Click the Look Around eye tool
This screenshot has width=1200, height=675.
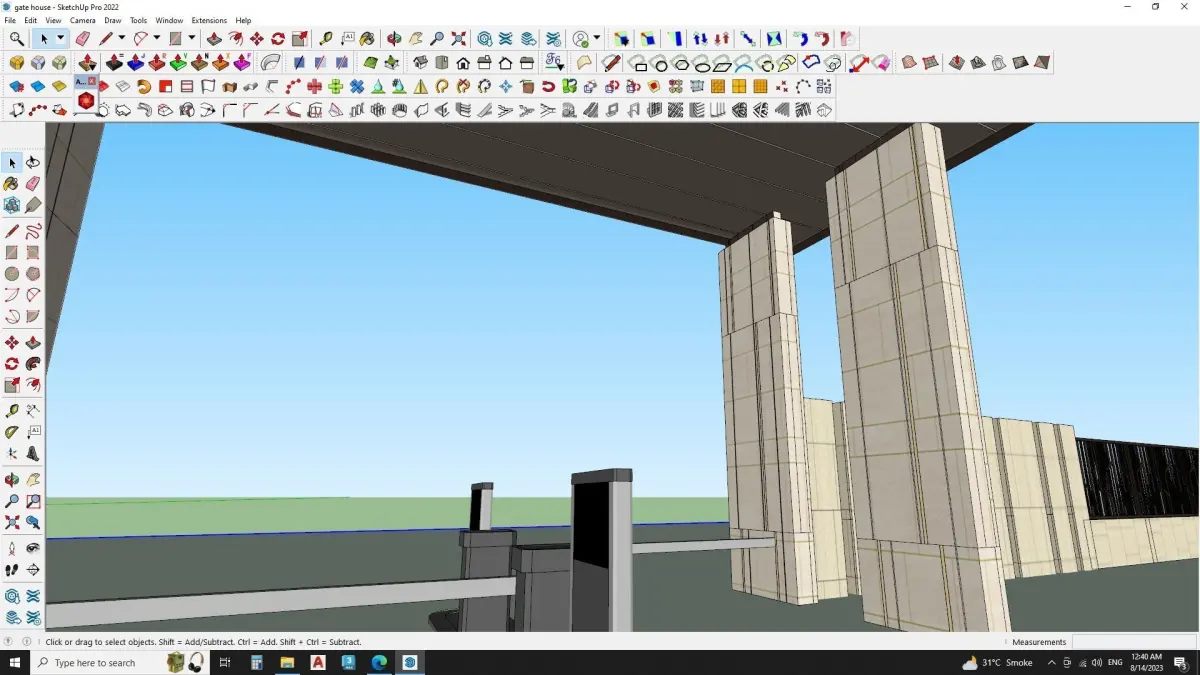click(33, 548)
